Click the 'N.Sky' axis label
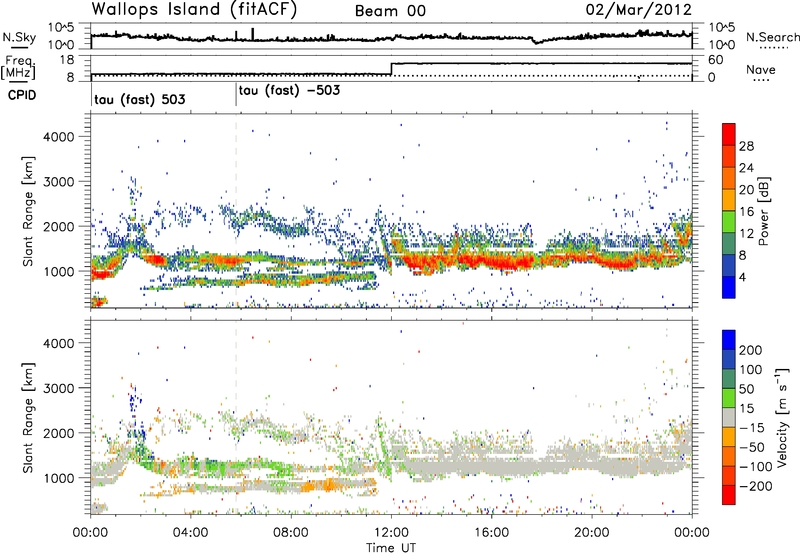 19,37
